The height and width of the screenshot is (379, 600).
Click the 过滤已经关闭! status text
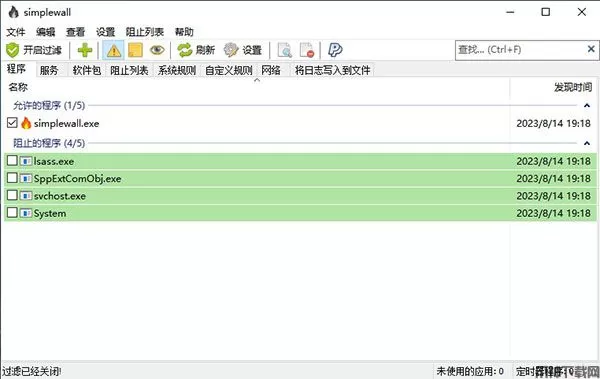32,371
